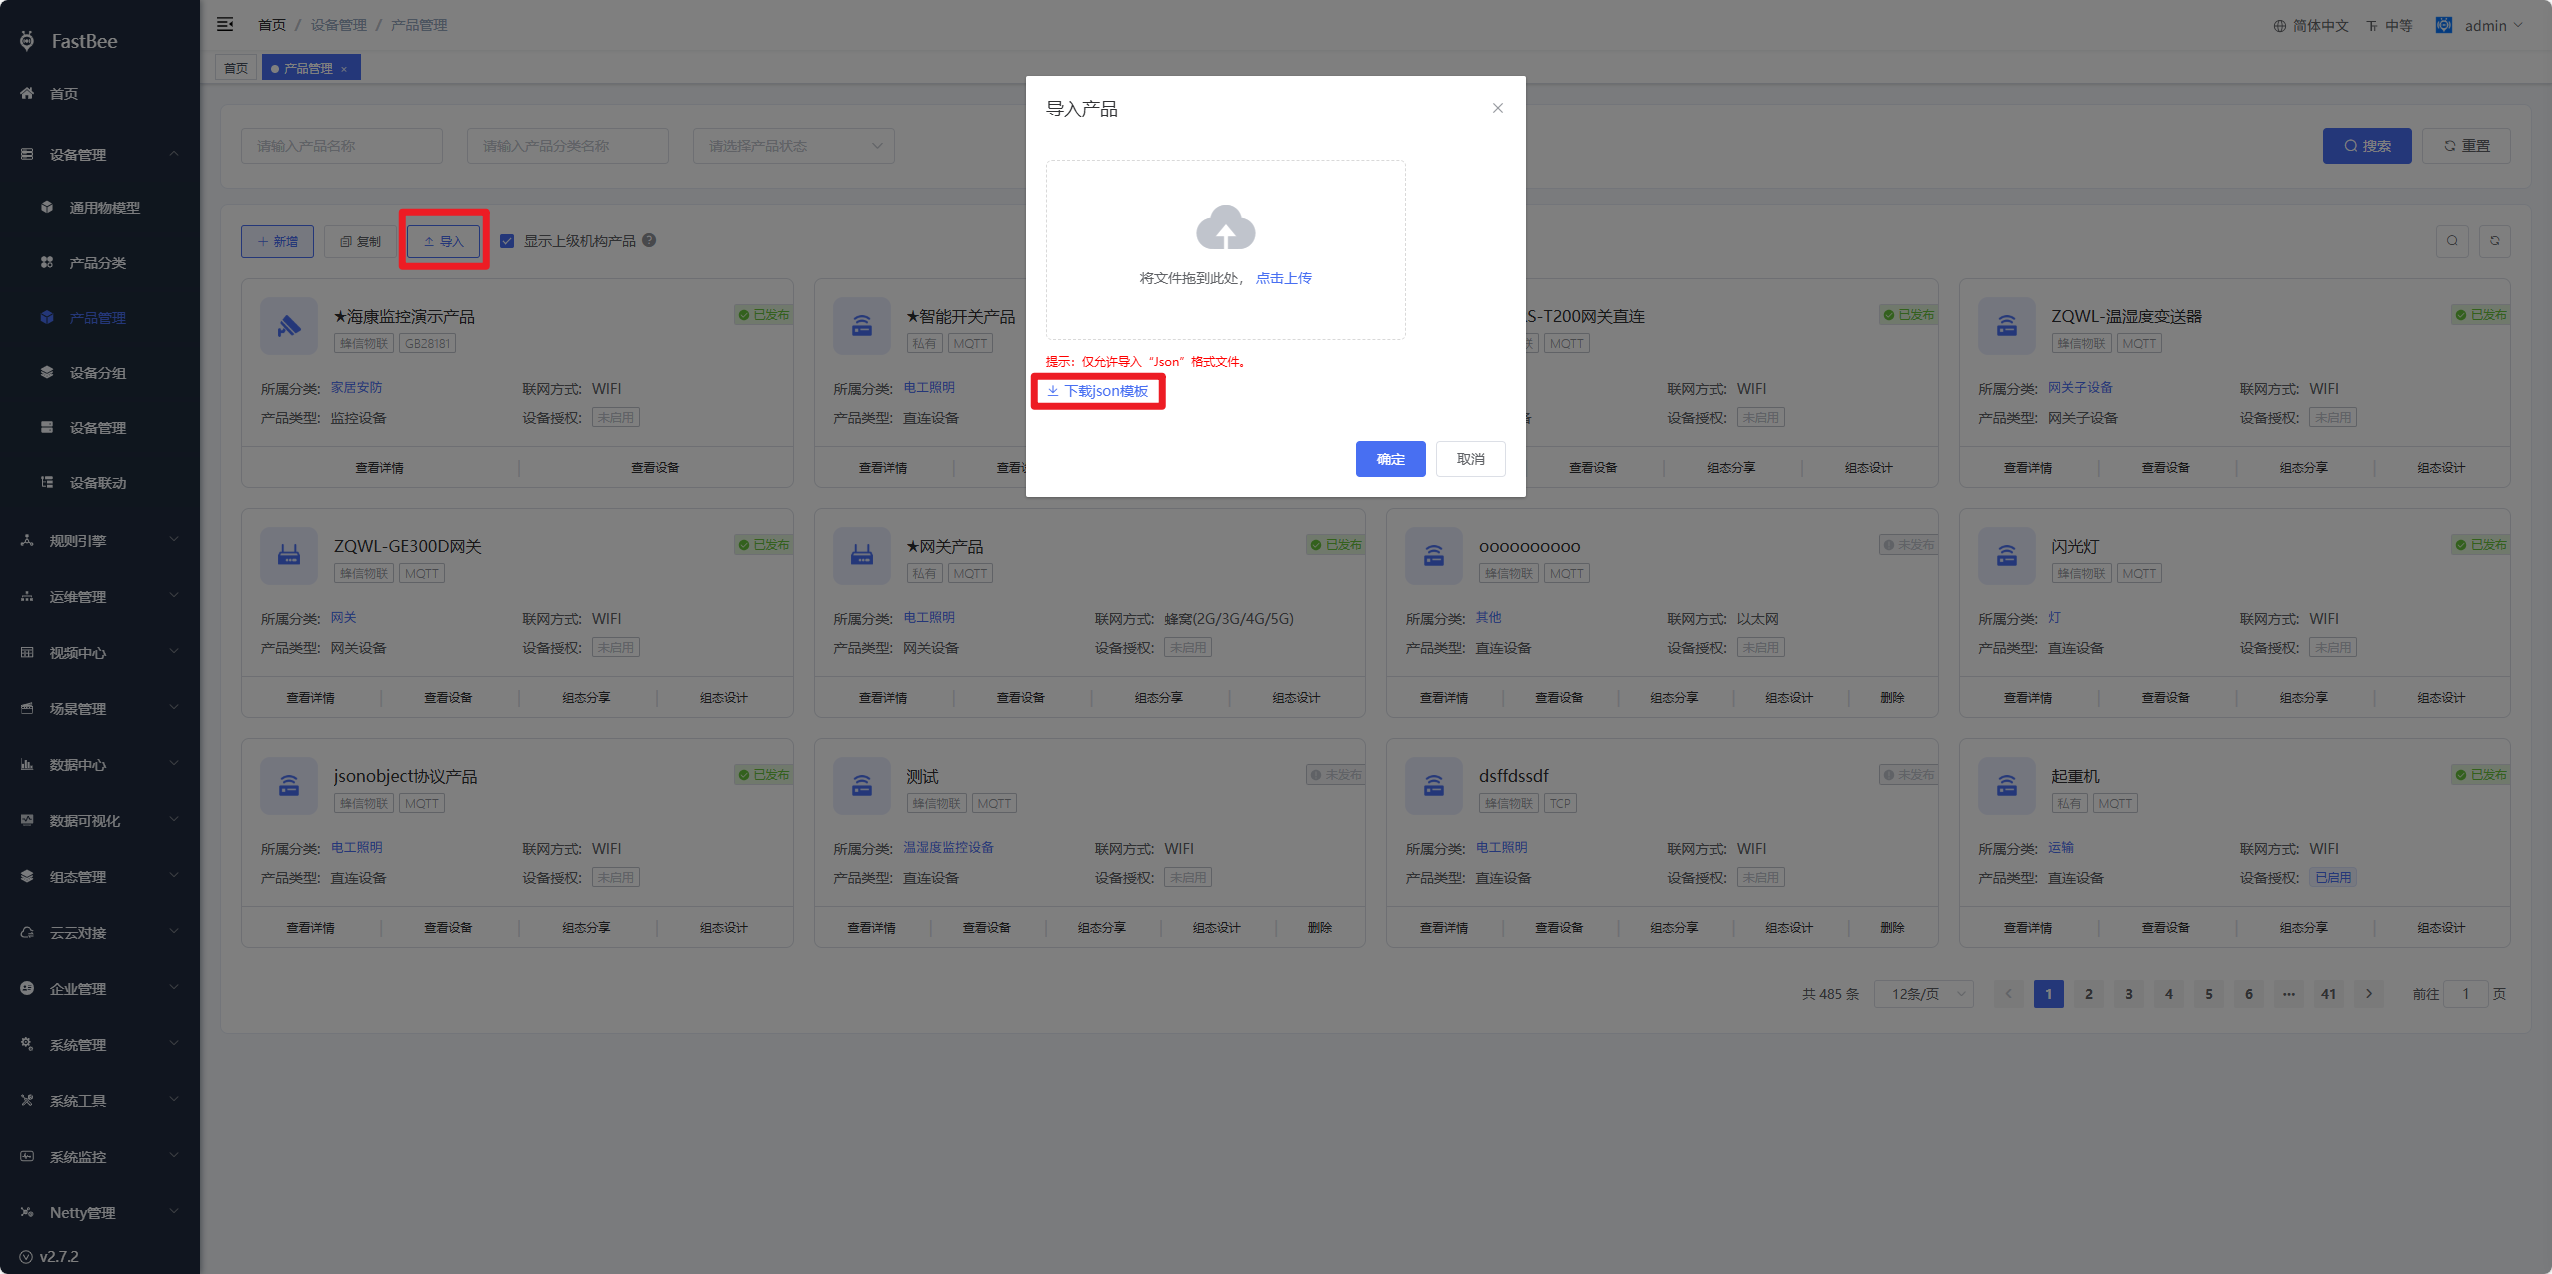The width and height of the screenshot is (2552, 1274).
Task: Click the round search toggle icon
Action: click(2452, 241)
